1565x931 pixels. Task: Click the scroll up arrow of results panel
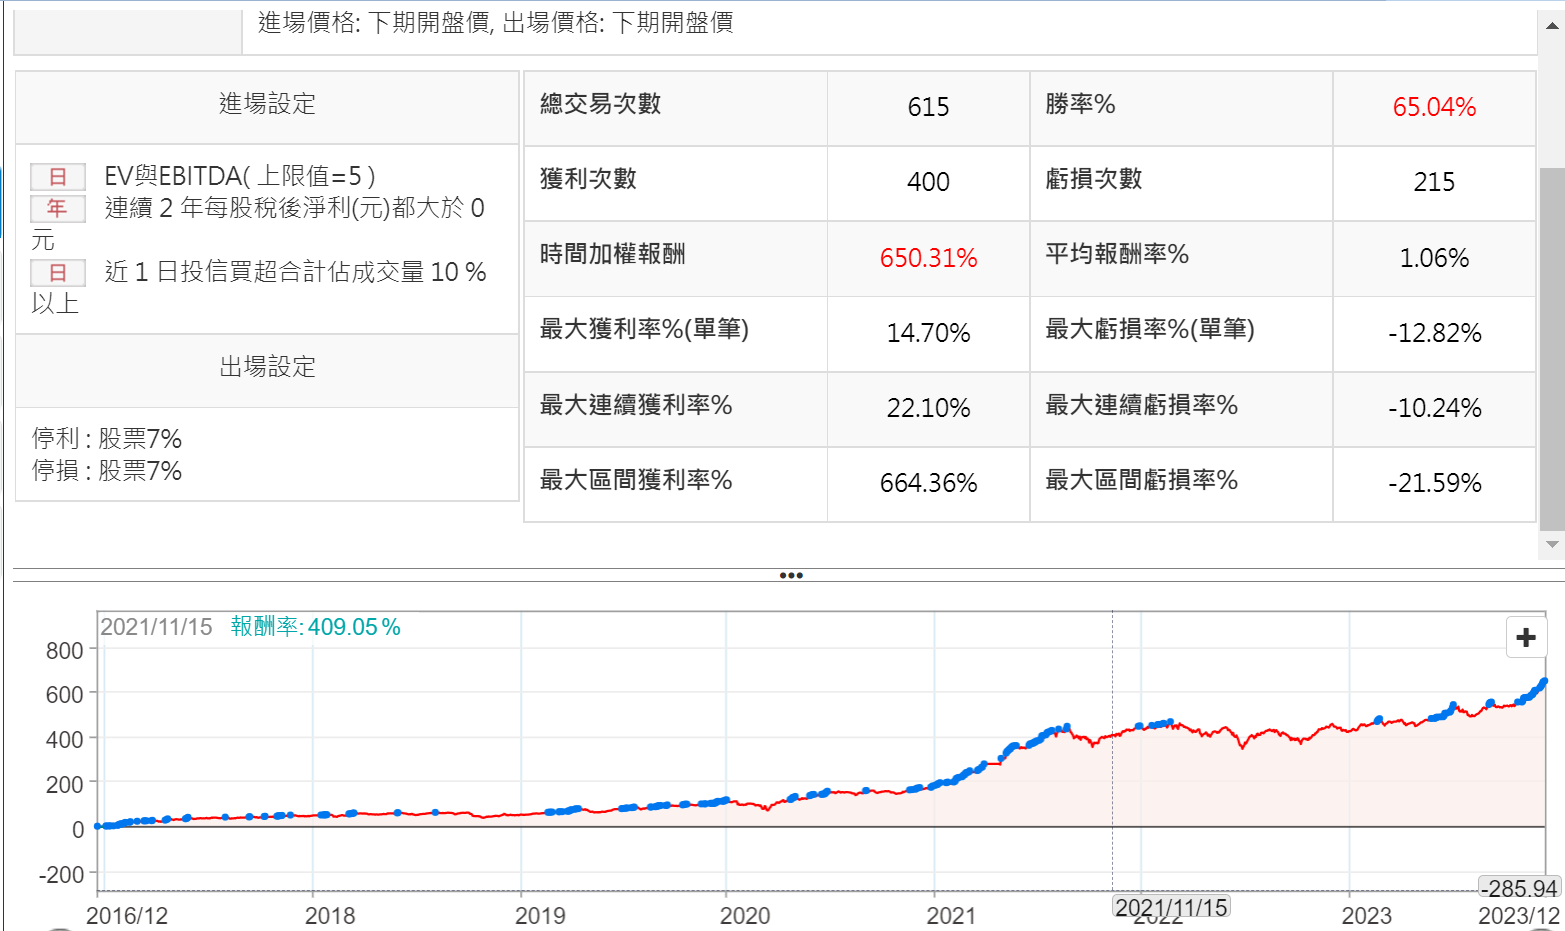coord(1551,26)
